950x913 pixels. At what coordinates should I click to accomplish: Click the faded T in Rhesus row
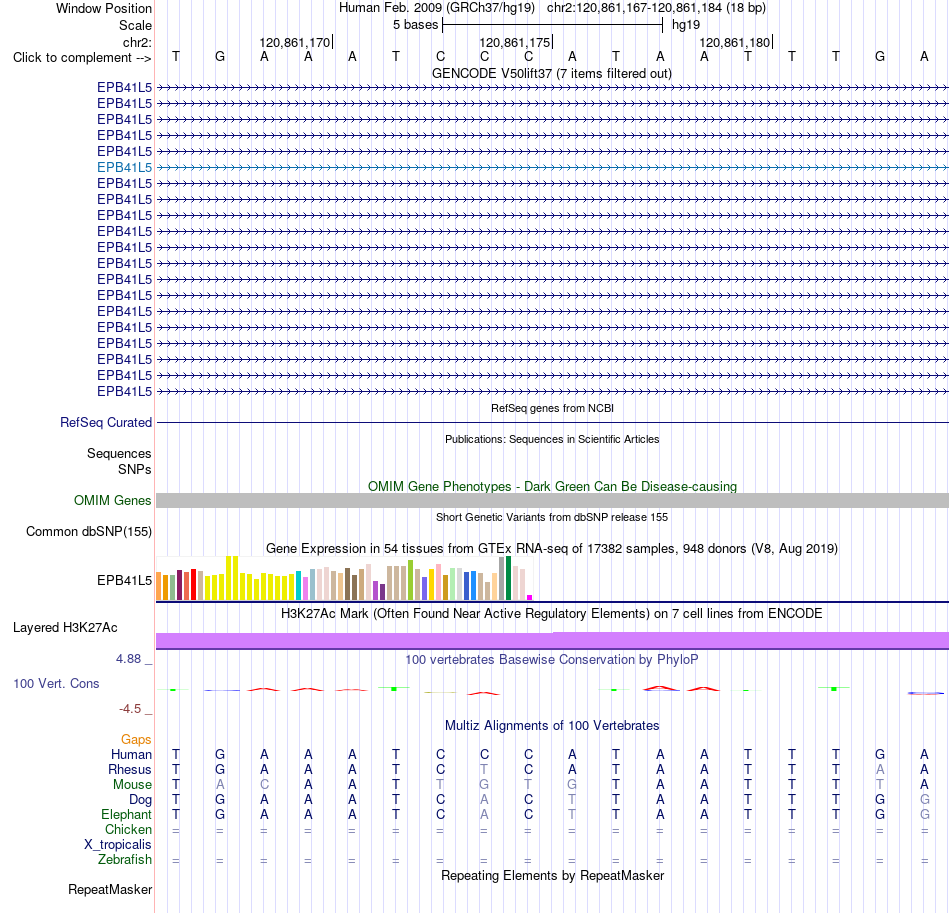(x=484, y=769)
